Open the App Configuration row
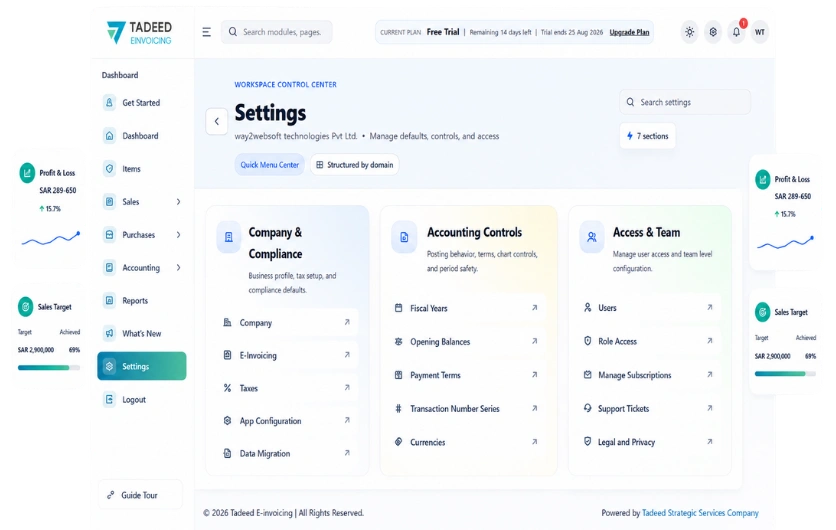836x530 pixels. pyautogui.click(x=287, y=421)
